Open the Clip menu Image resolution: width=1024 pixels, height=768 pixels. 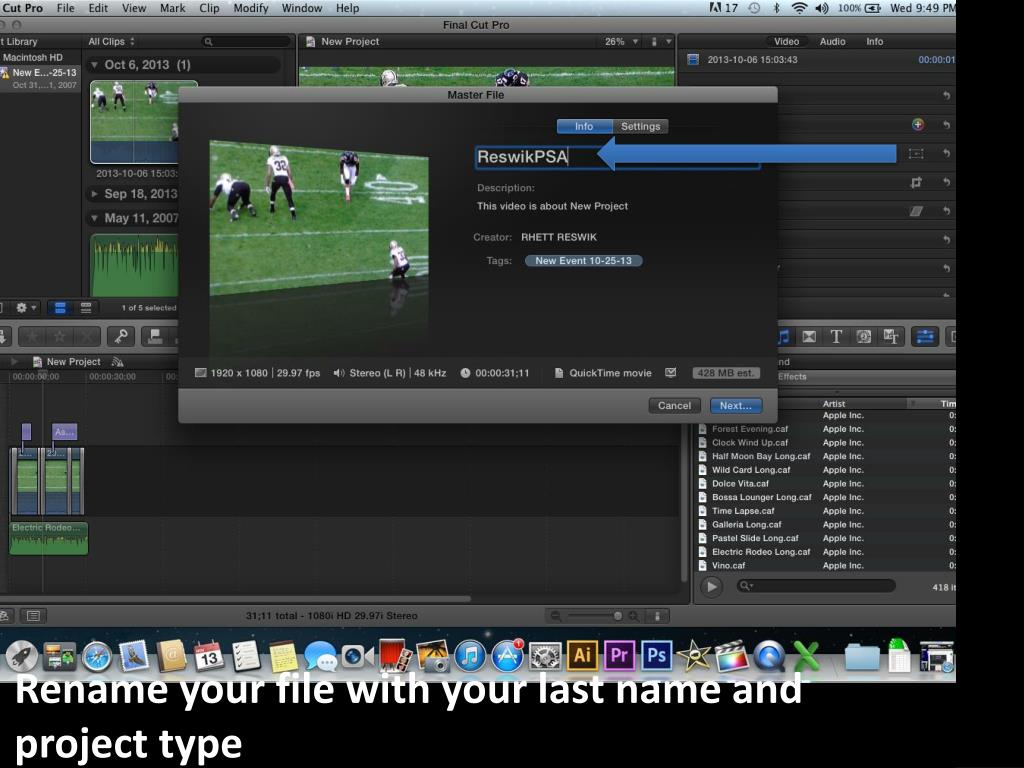[209, 8]
